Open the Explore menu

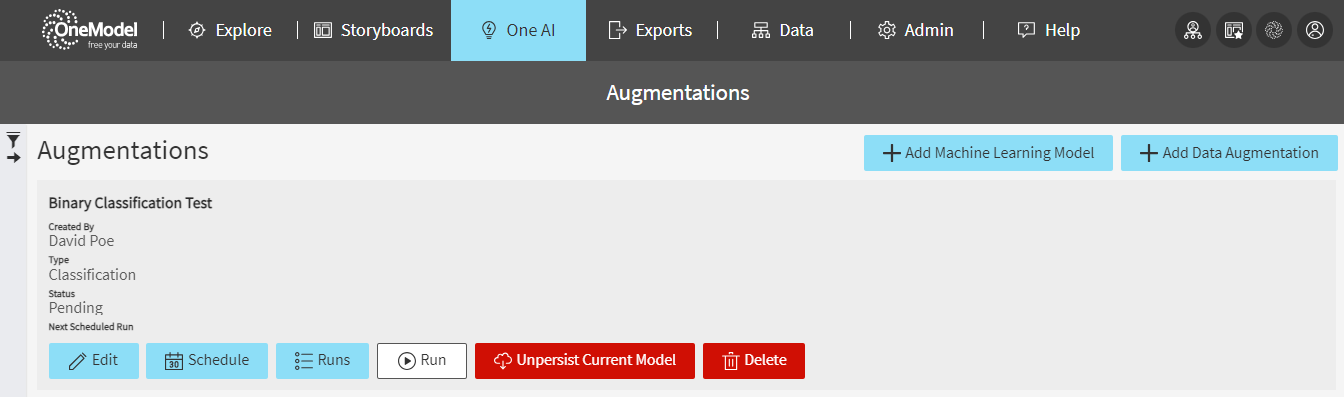[230, 30]
